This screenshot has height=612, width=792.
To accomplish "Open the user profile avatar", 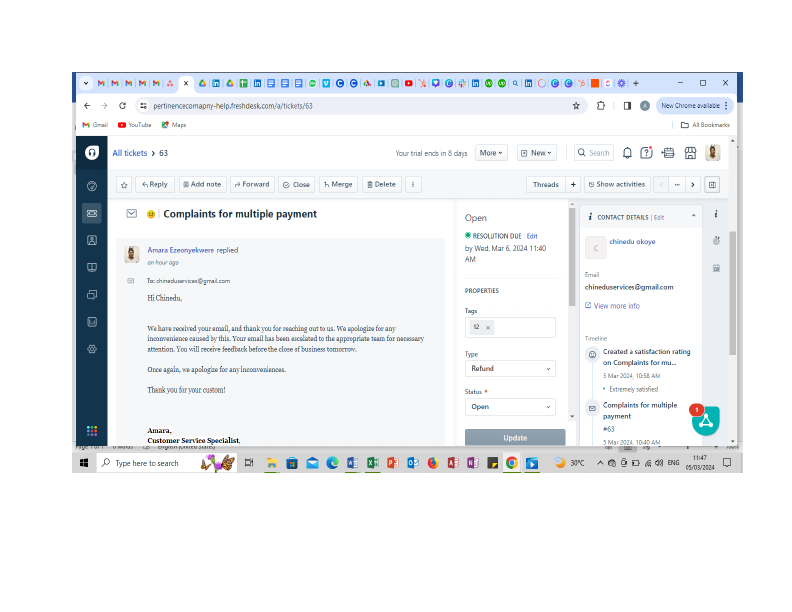I will click(713, 152).
